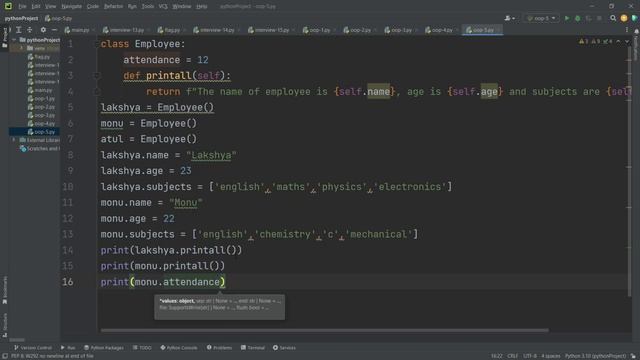
Task: Click the inspections warnings count widget
Action: [x=596, y=41]
